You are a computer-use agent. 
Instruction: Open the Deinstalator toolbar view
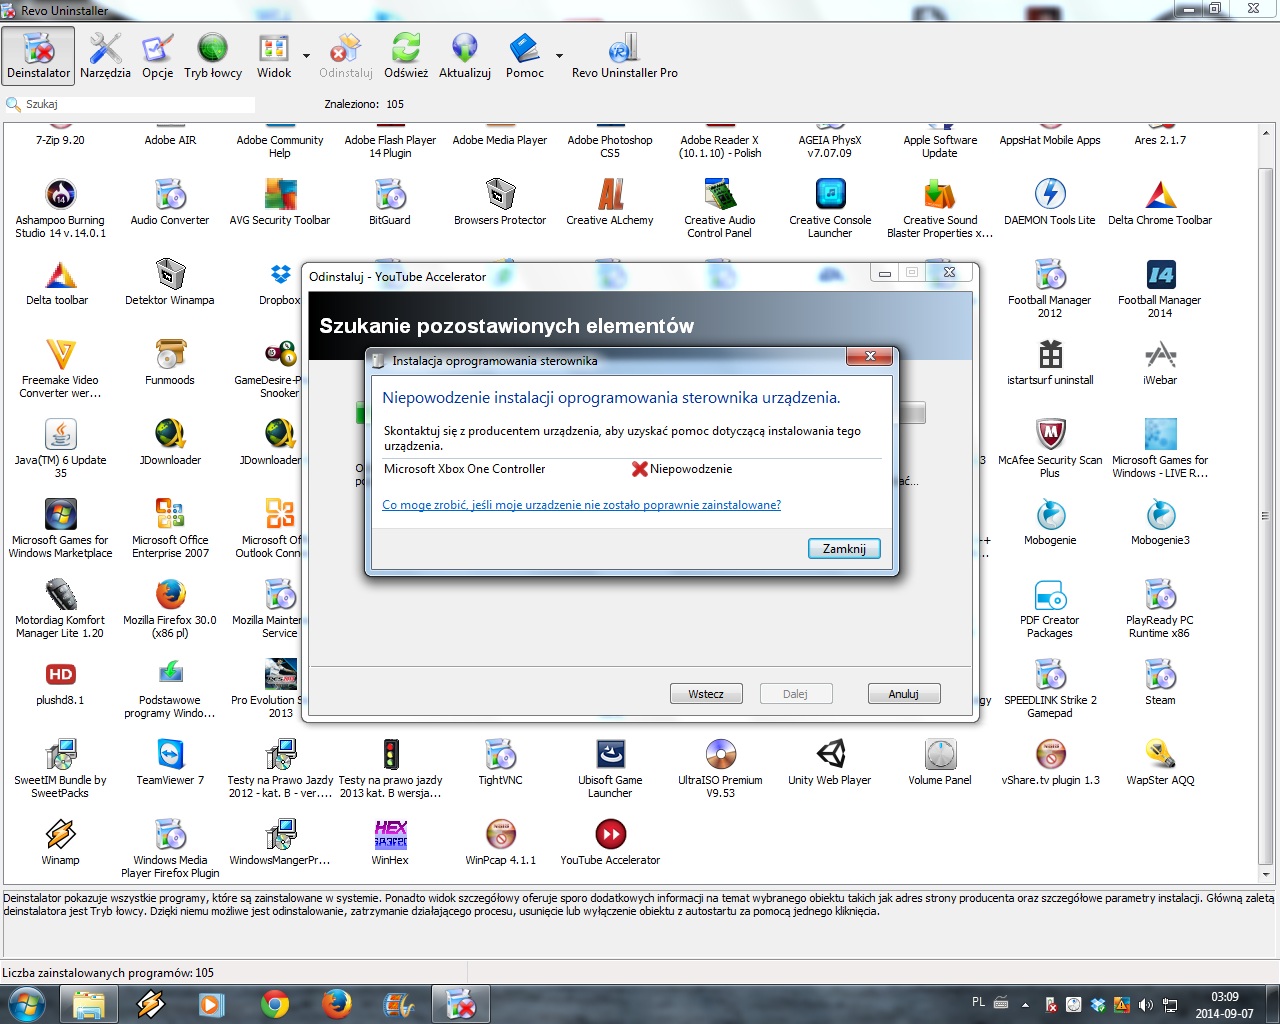(39, 55)
